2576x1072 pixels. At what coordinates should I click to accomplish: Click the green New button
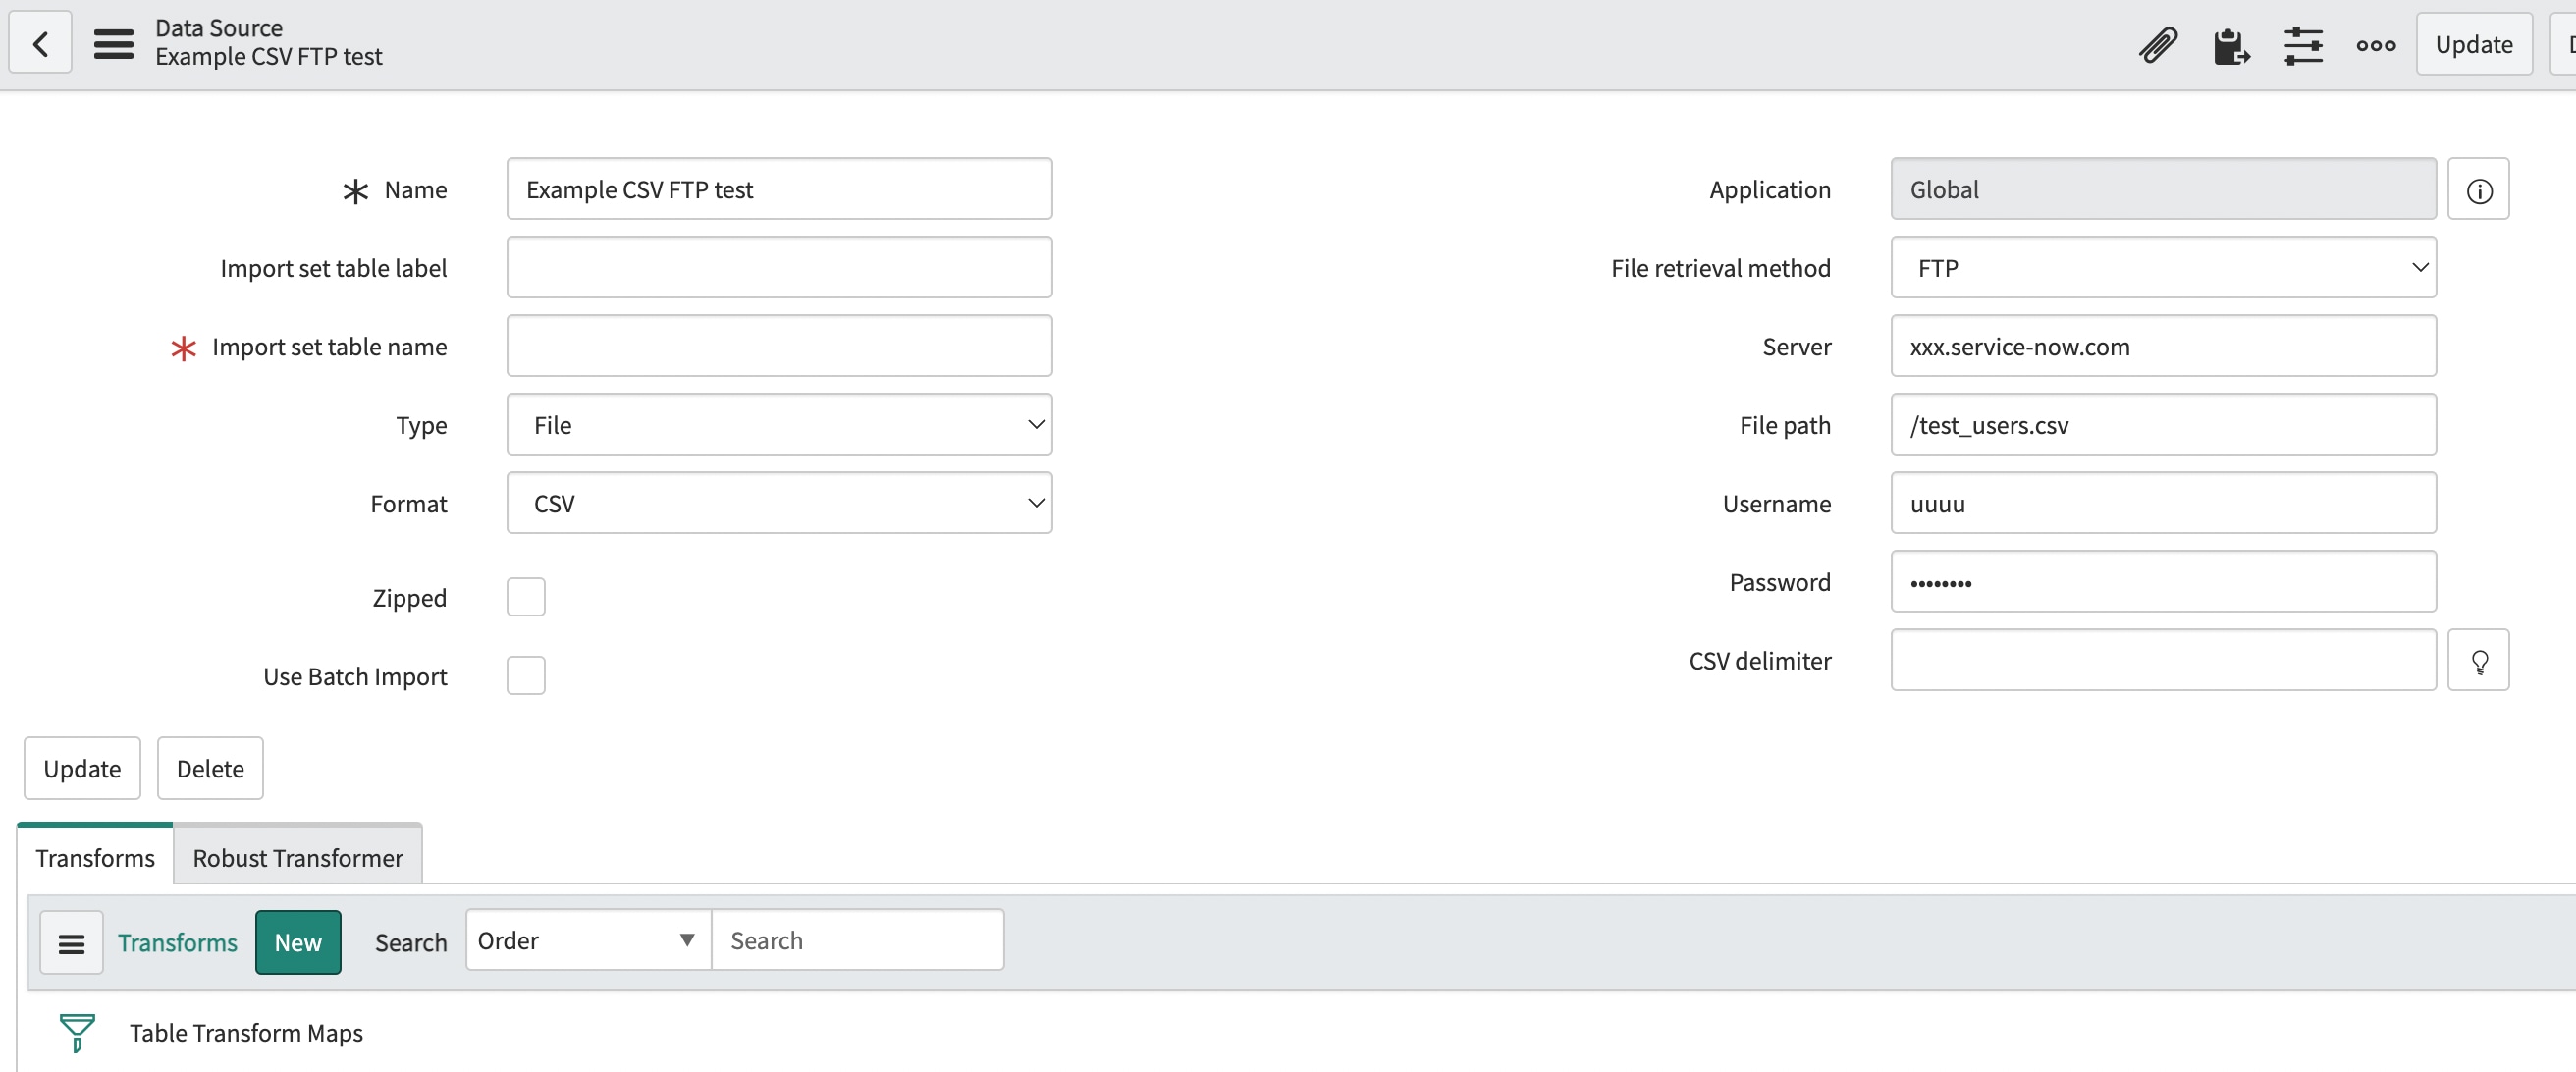(297, 942)
